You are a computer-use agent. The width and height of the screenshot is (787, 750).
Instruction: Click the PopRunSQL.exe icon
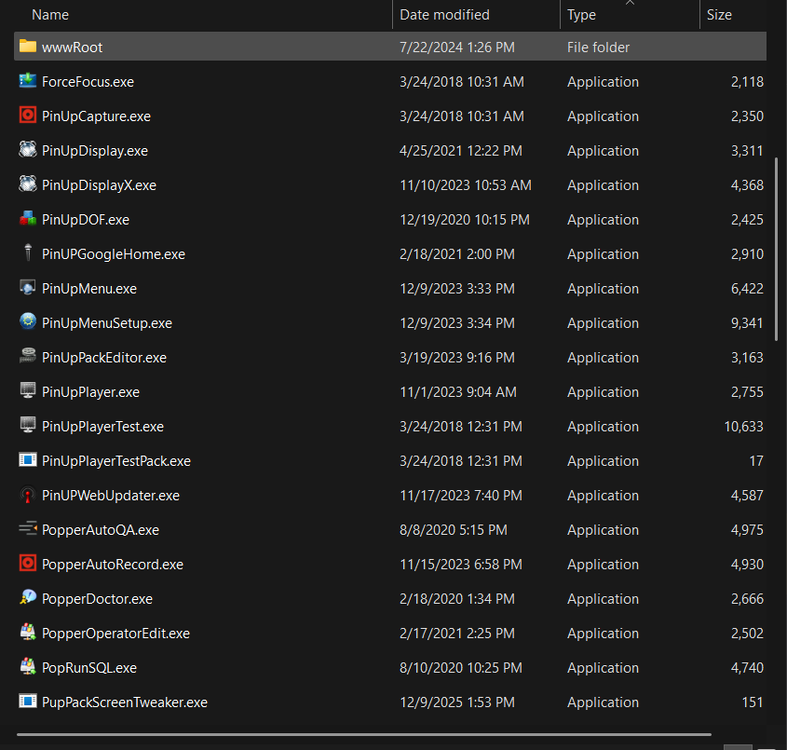click(x=28, y=667)
